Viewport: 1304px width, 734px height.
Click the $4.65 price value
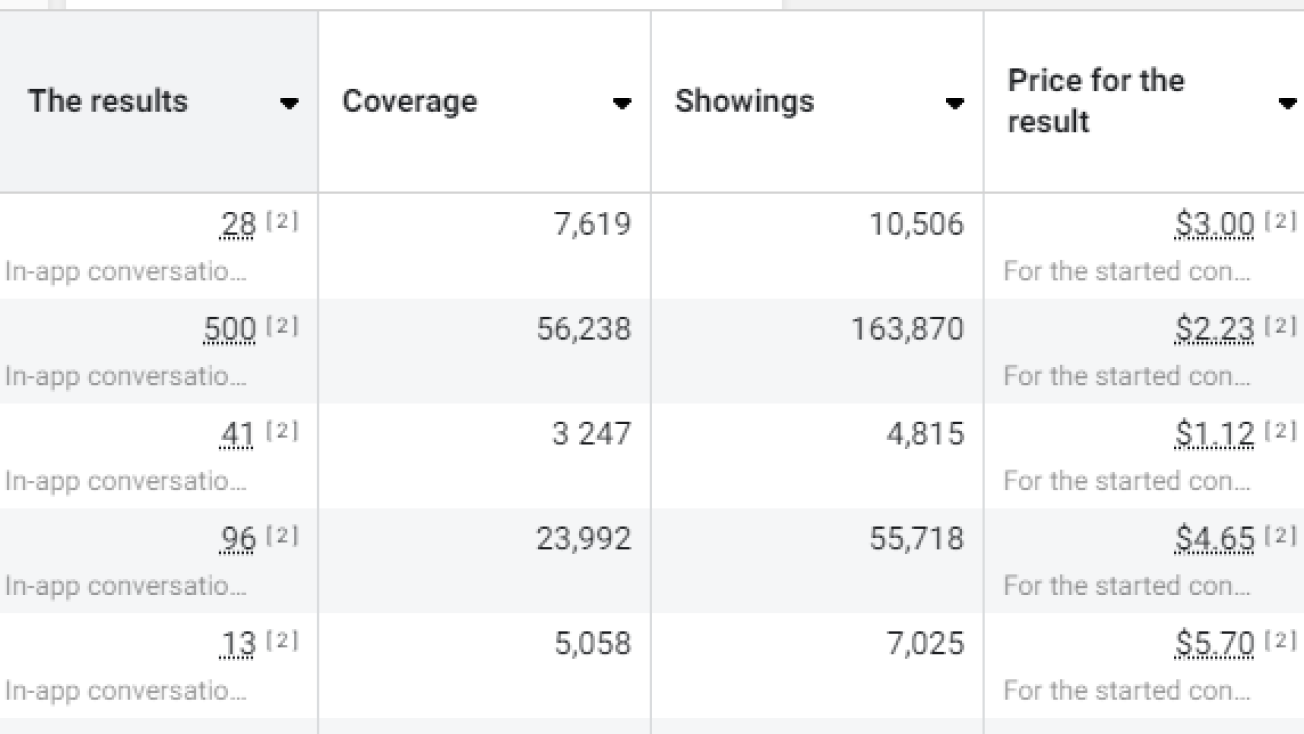tap(1214, 539)
